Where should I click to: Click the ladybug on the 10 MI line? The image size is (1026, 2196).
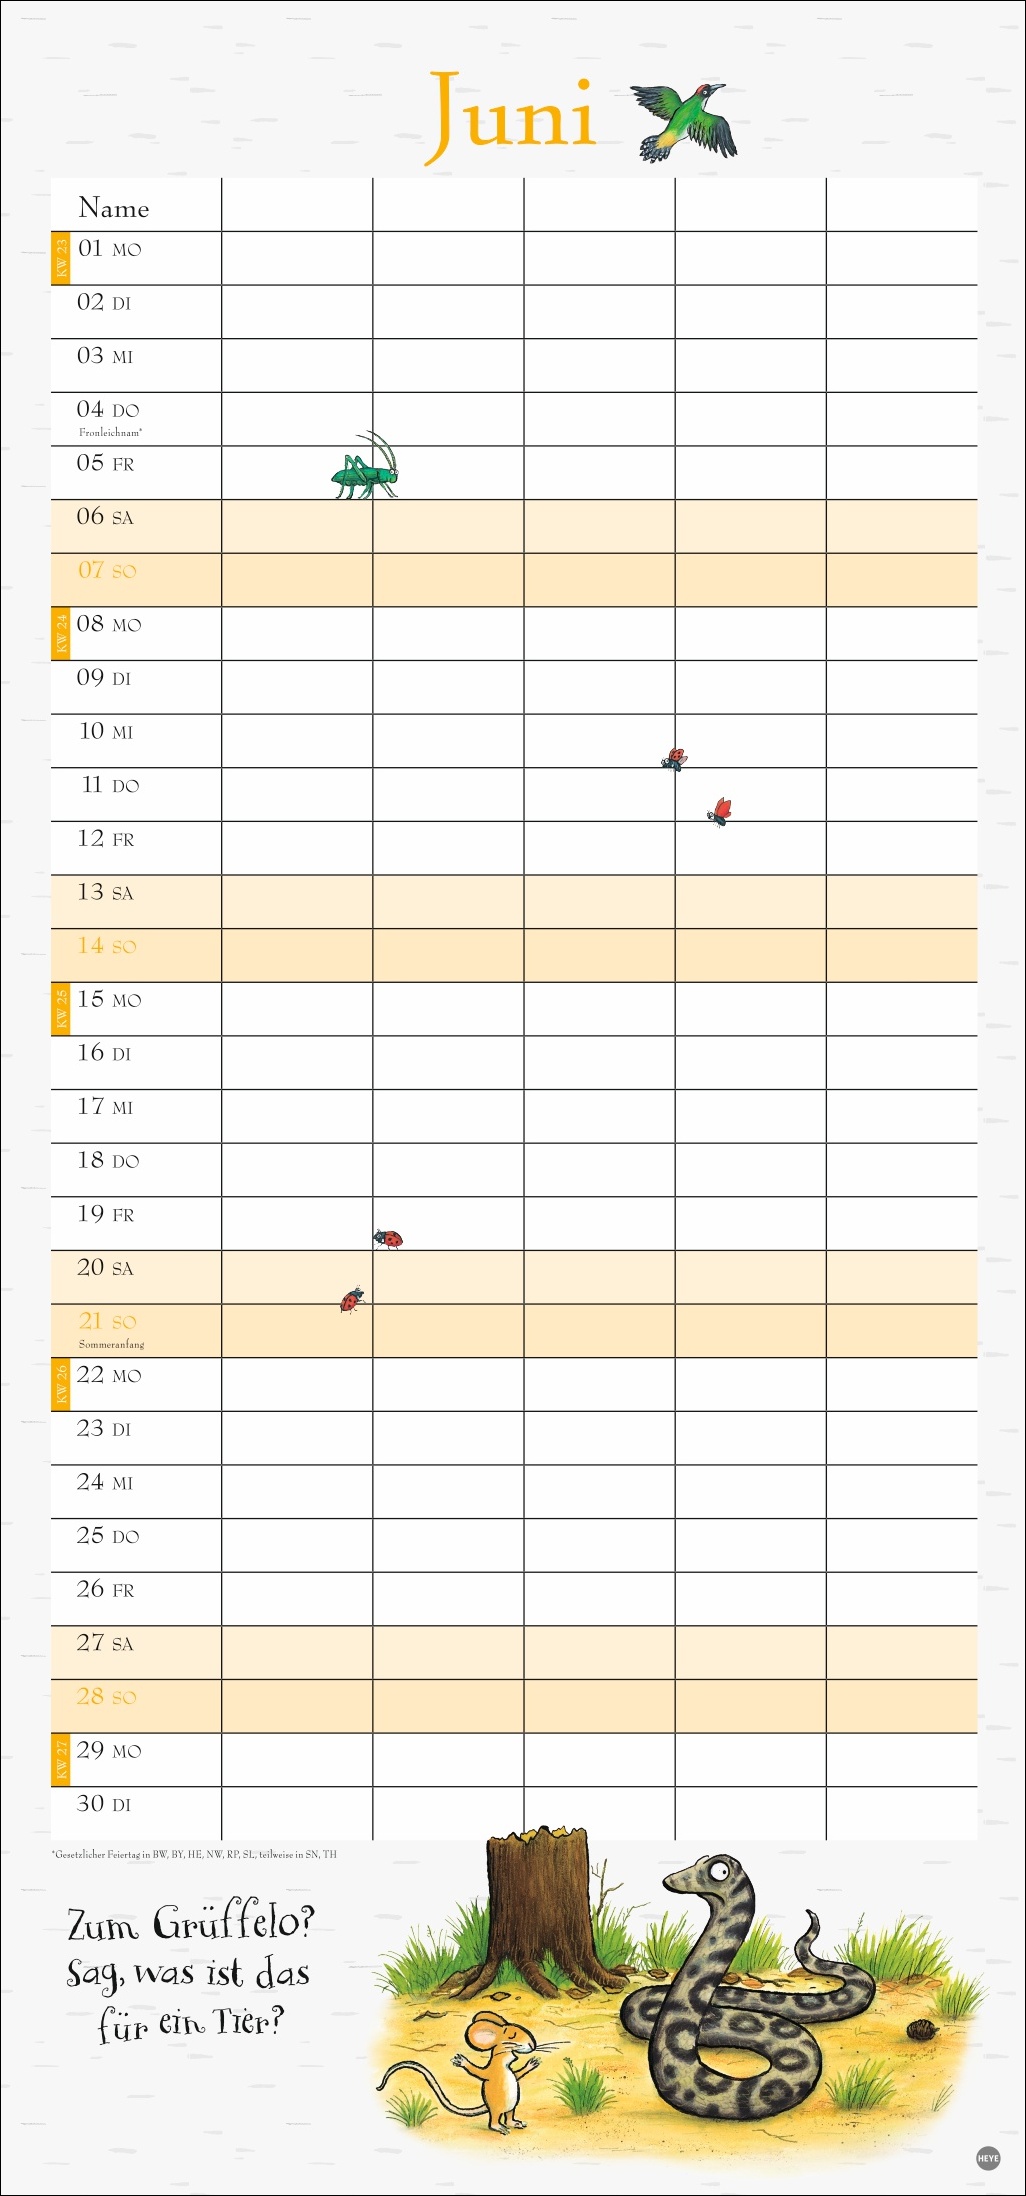point(675,759)
